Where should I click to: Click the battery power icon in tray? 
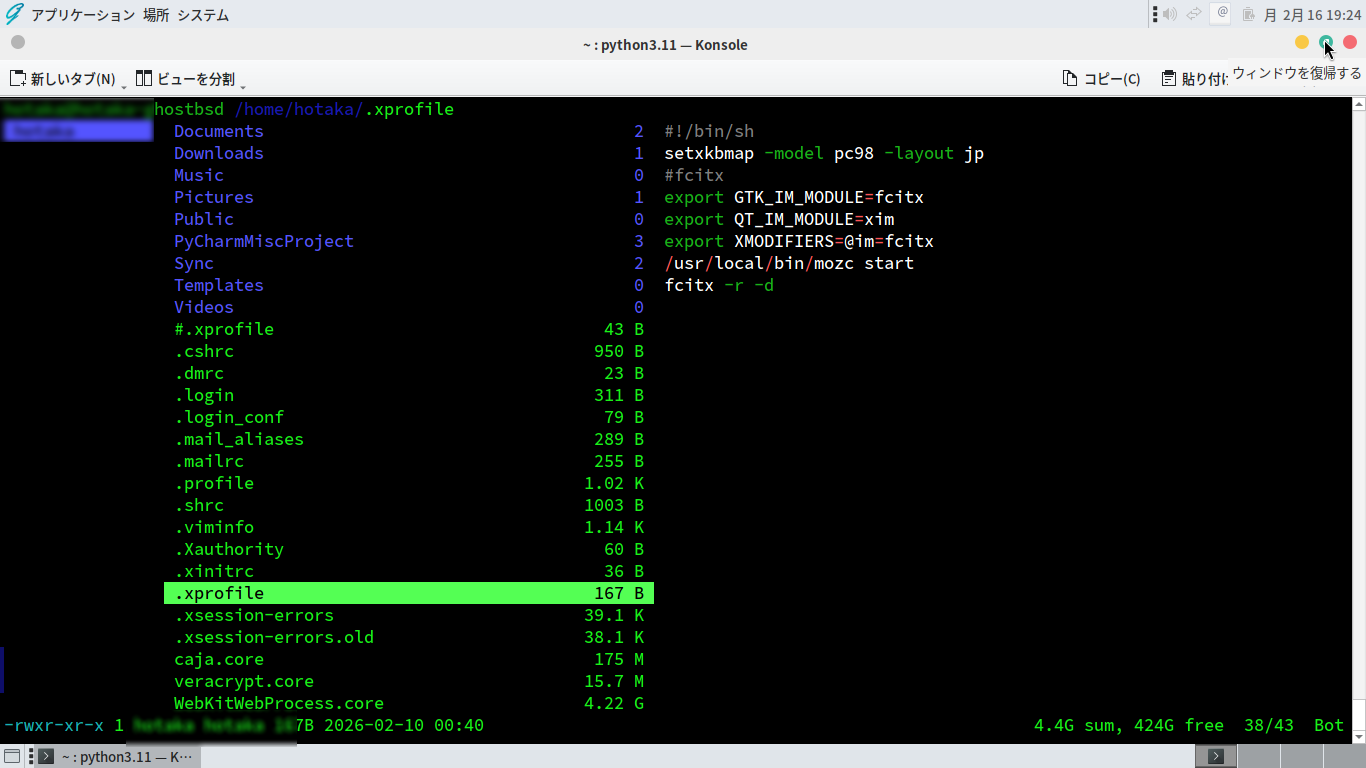pyautogui.click(x=1248, y=14)
